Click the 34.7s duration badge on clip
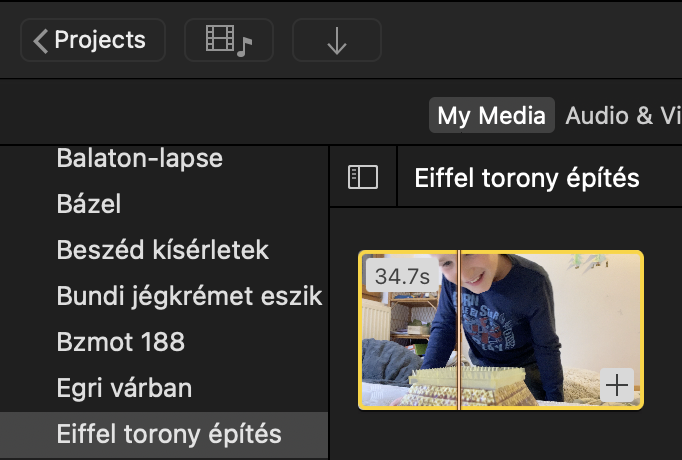The height and width of the screenshot is (460, 682). point(396,275)
